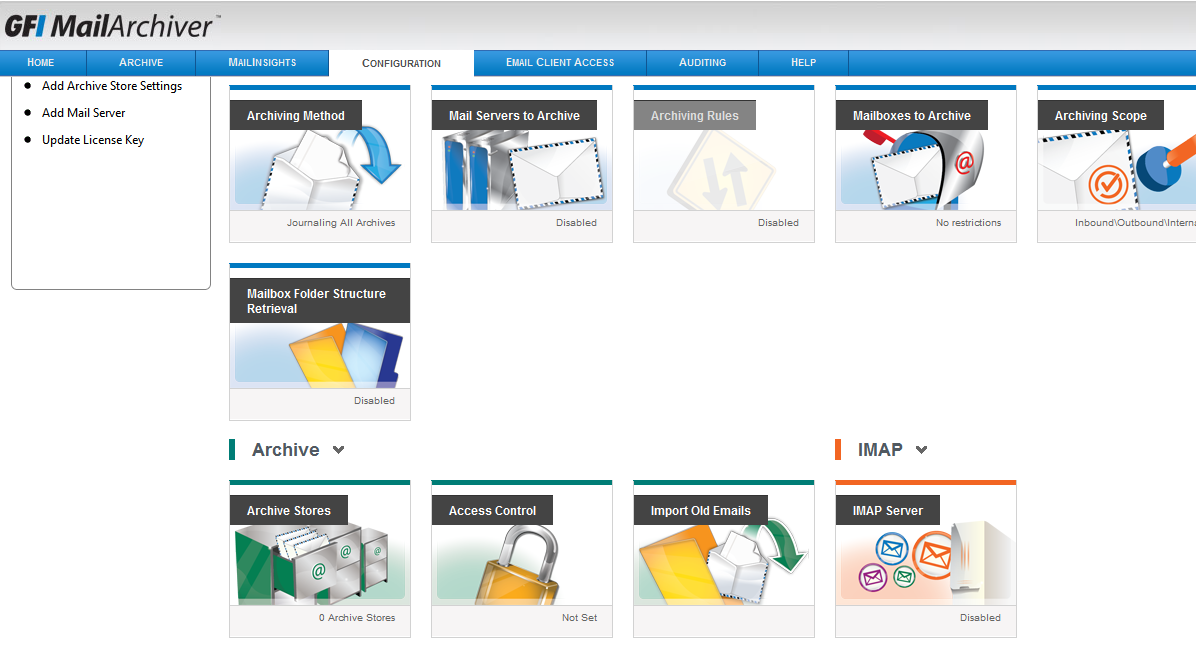
Task: Click the Disabled status under Mailbox Folder Structure Retrieval
Action: 375,400
